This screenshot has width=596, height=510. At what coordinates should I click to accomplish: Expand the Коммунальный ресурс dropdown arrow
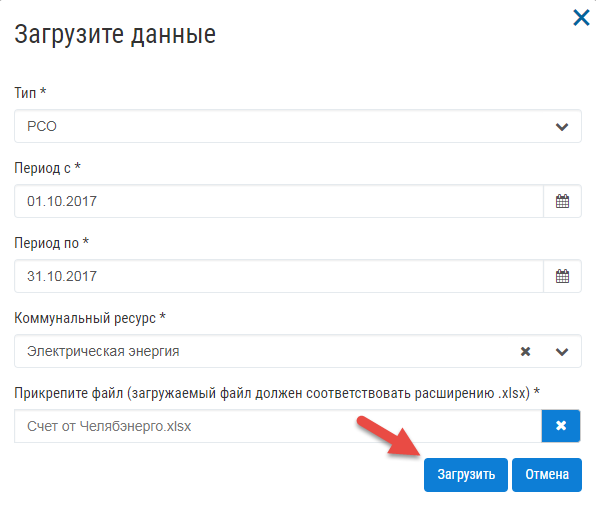click(562, 352)
